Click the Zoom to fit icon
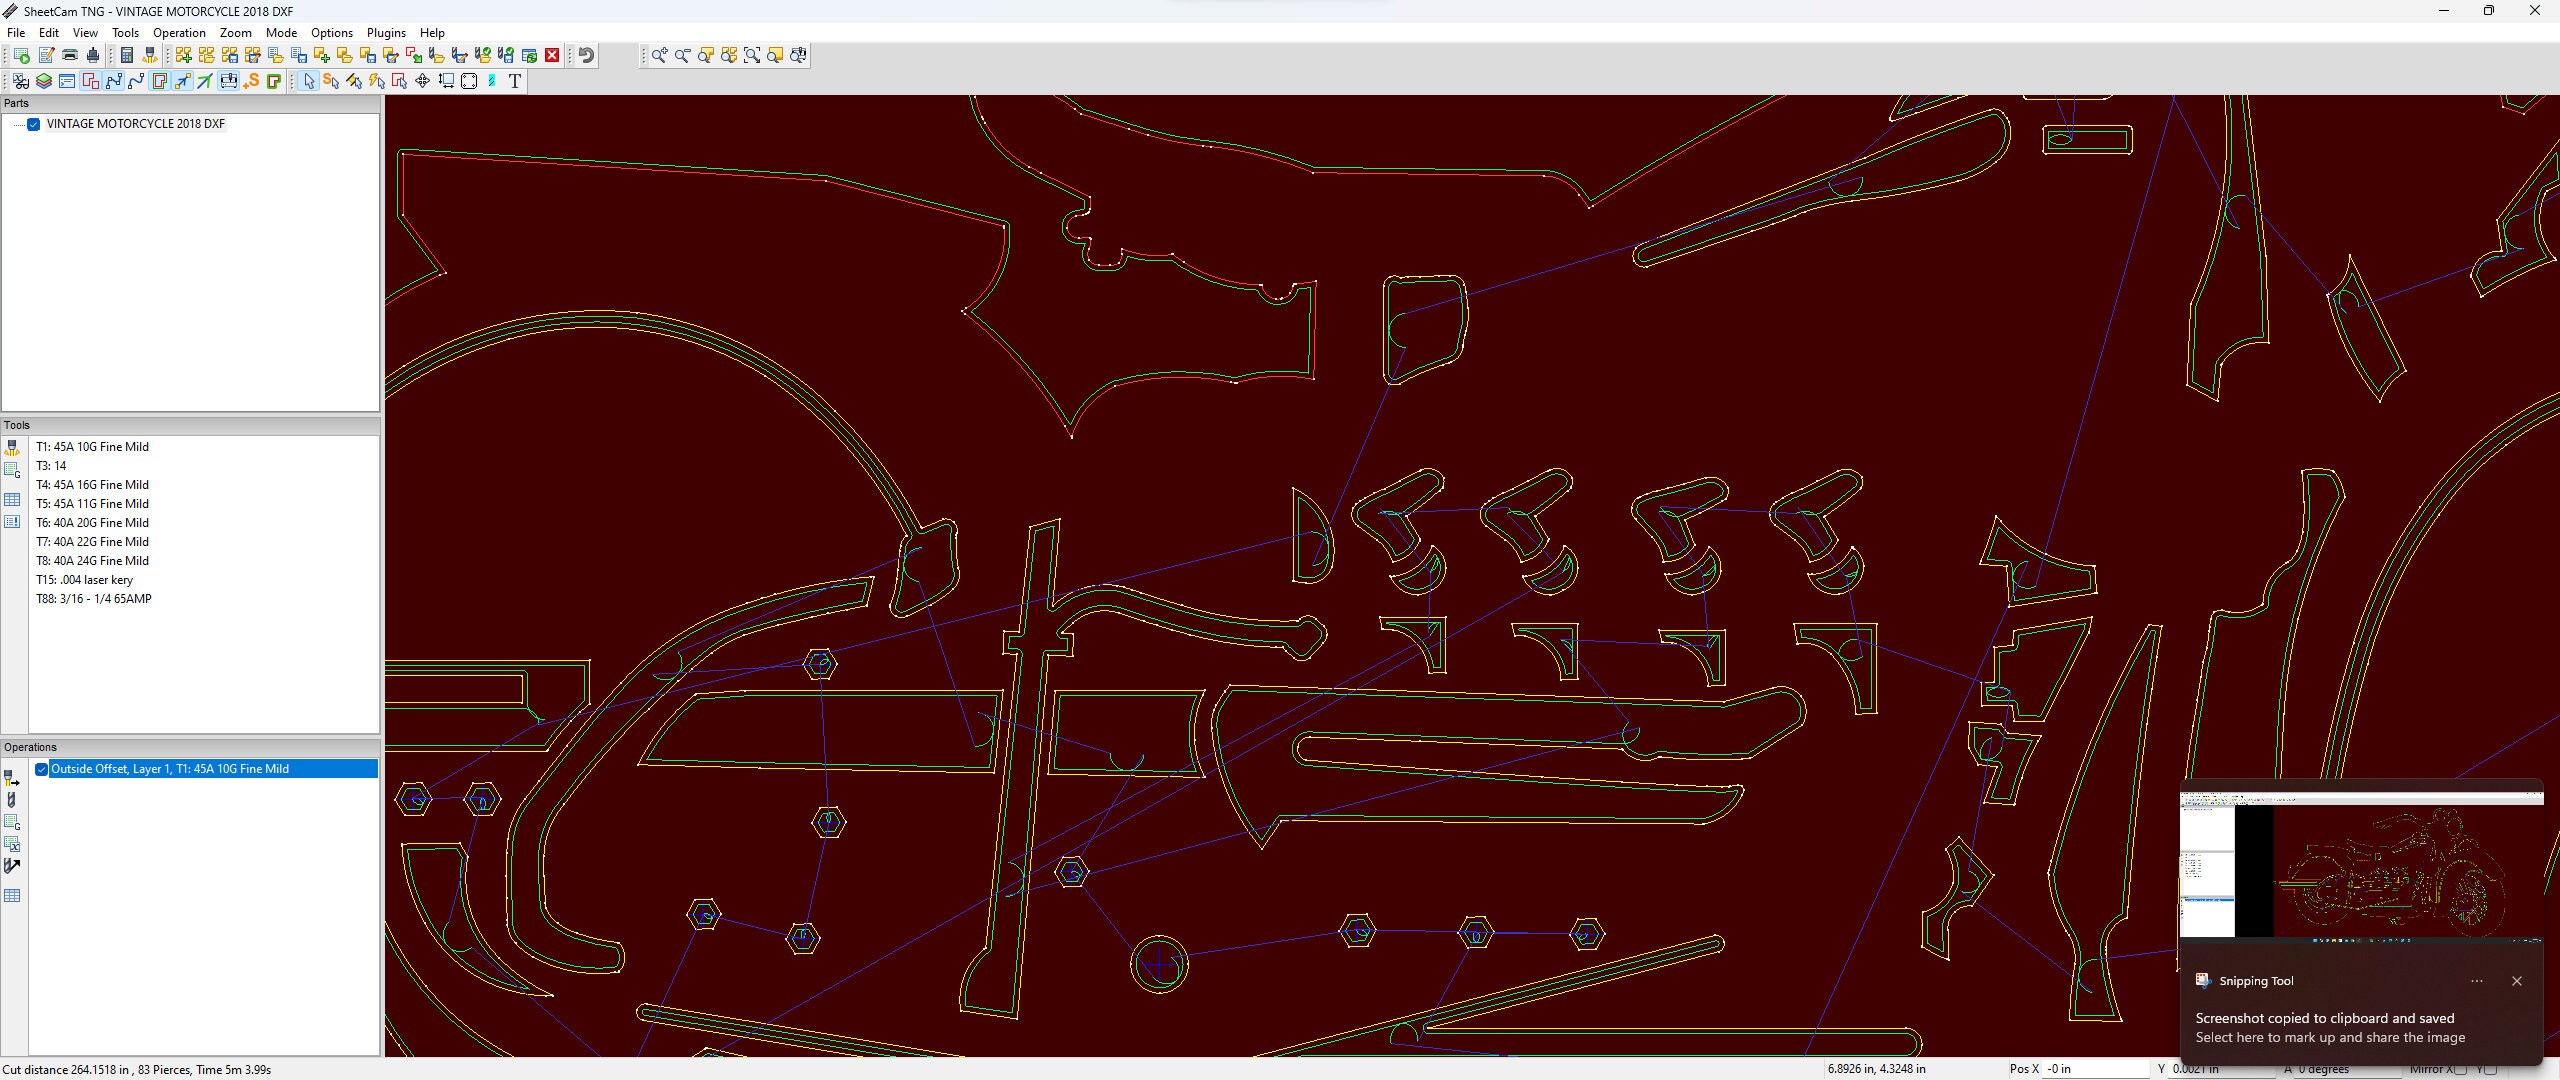 point(752,56)
